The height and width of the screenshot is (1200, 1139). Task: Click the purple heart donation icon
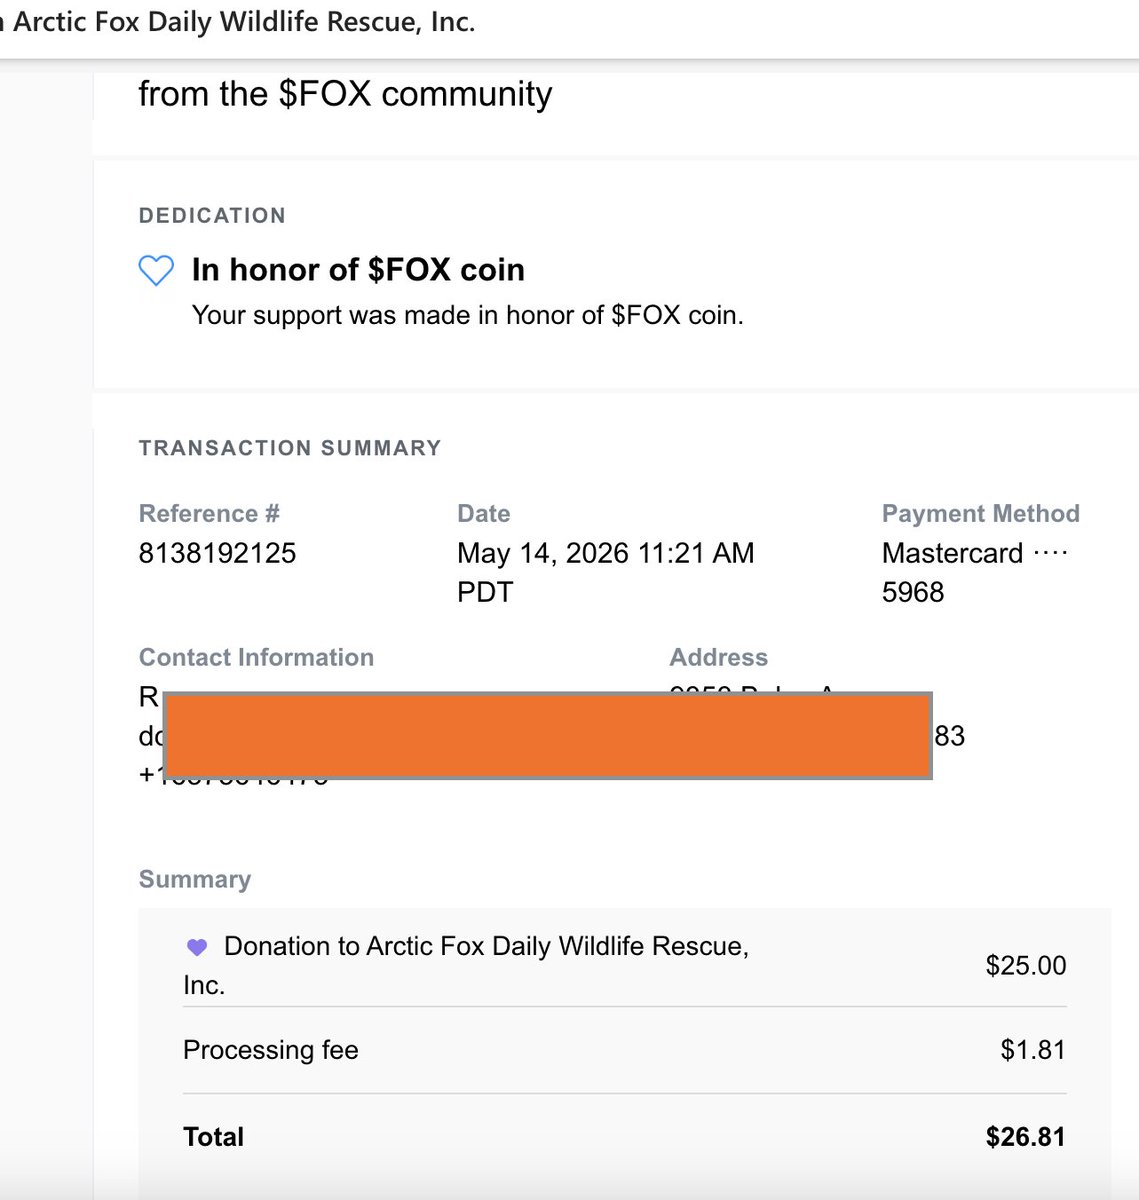(197, 947)
